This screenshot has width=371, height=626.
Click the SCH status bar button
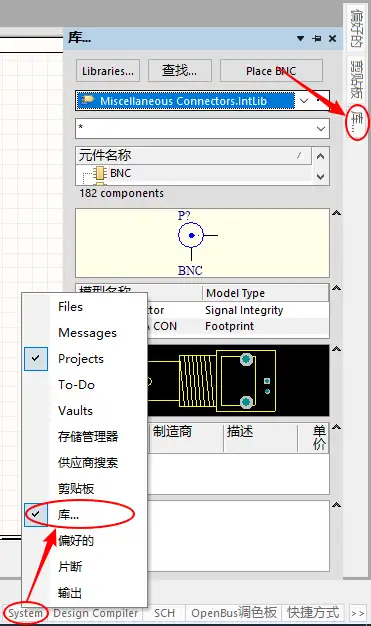pos(165,613)
